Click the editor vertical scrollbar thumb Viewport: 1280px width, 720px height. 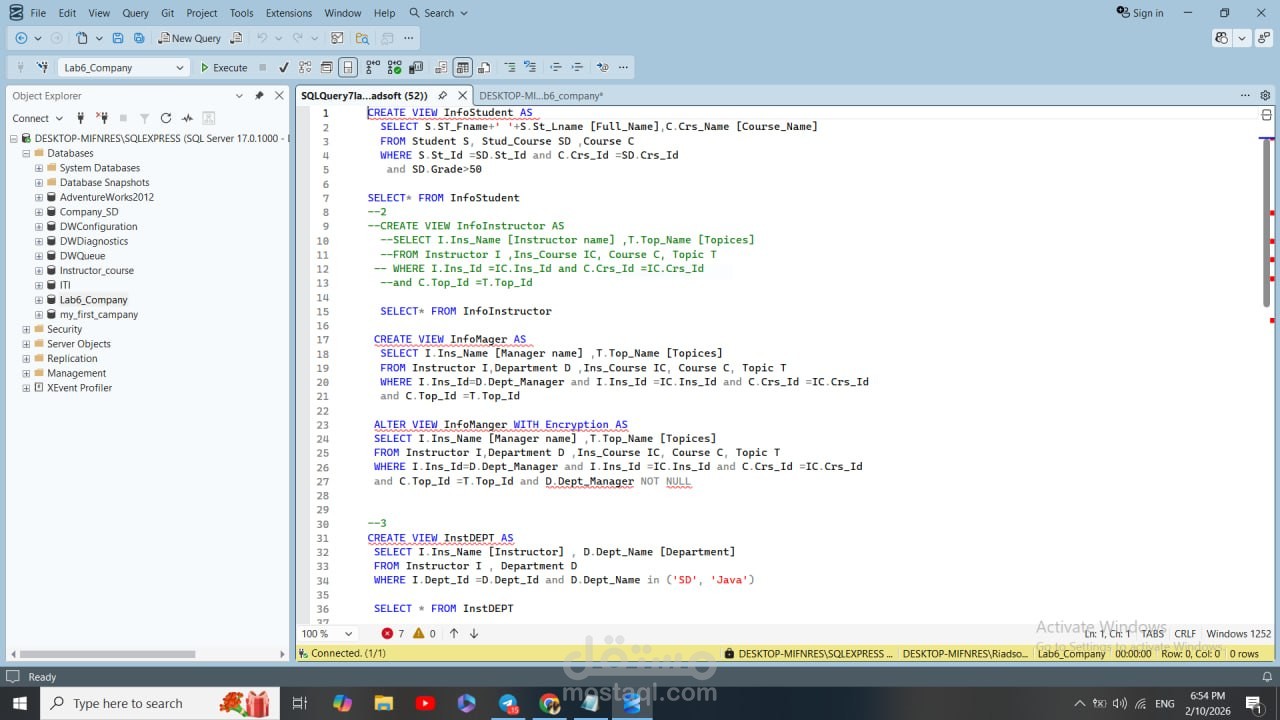1266,222
